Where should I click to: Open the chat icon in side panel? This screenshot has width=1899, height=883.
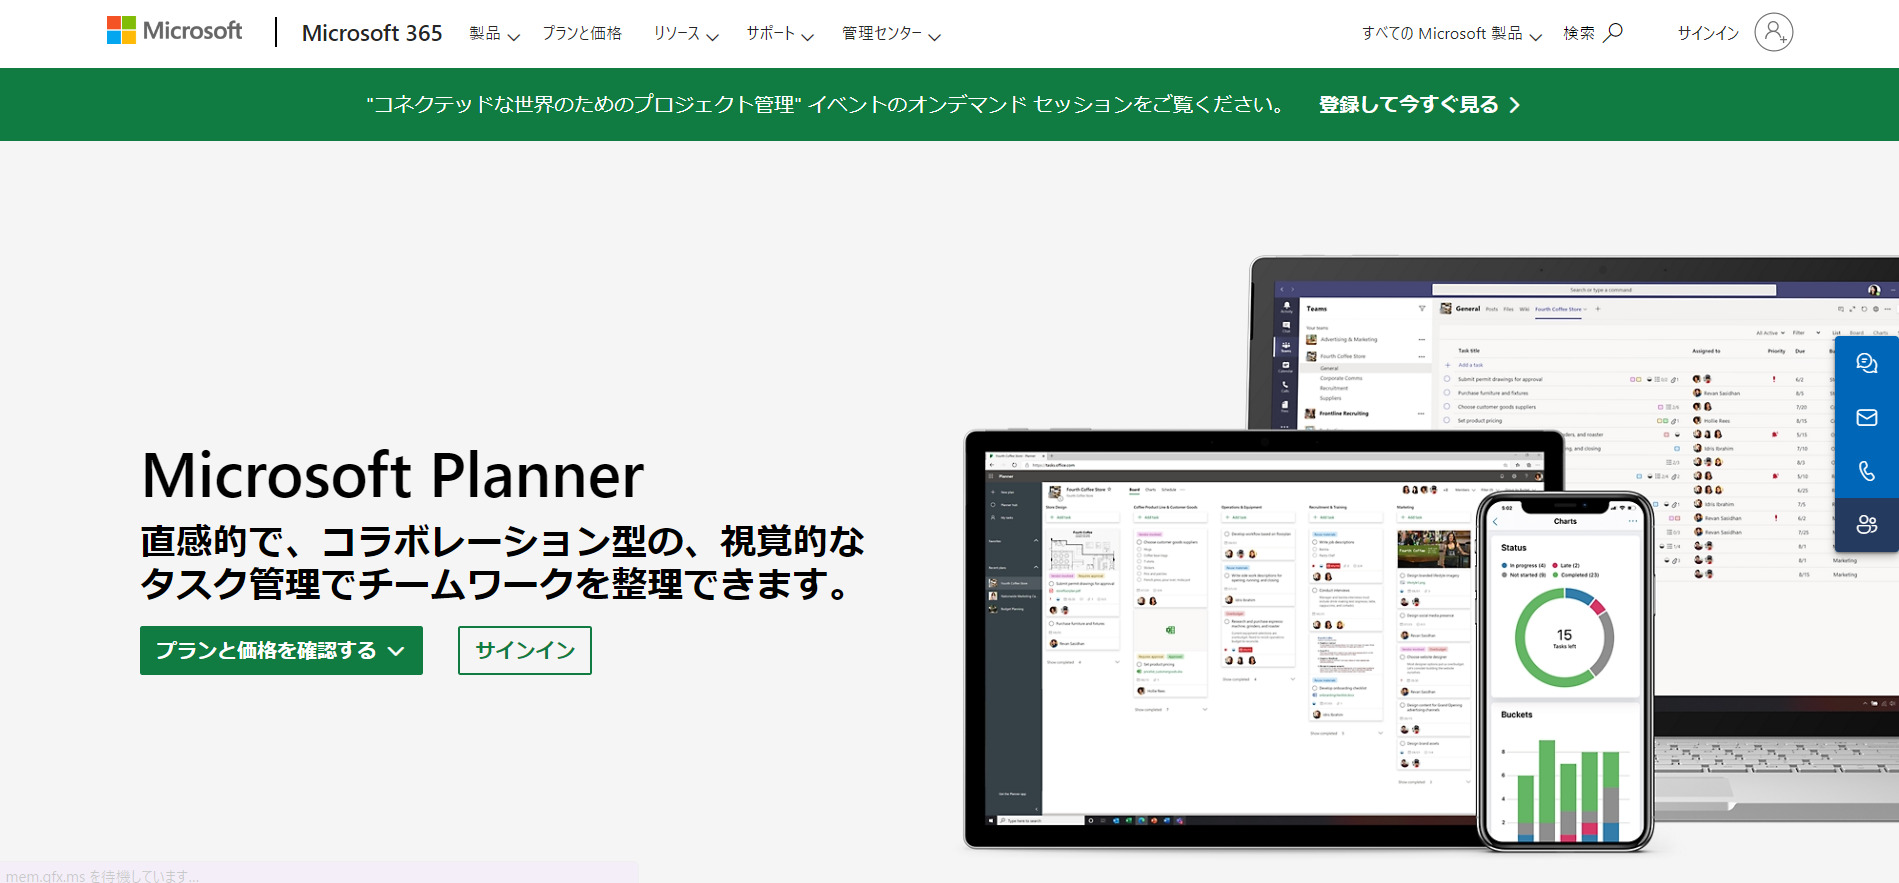coord(1866,364)
